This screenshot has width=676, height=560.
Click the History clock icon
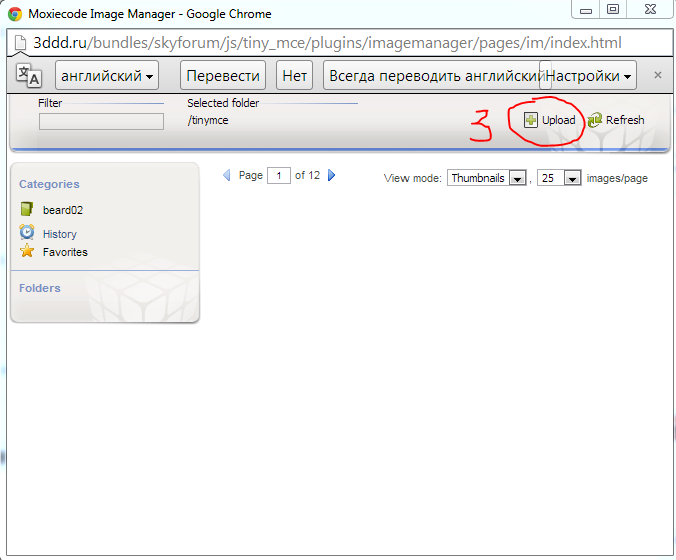click(27, 232)
